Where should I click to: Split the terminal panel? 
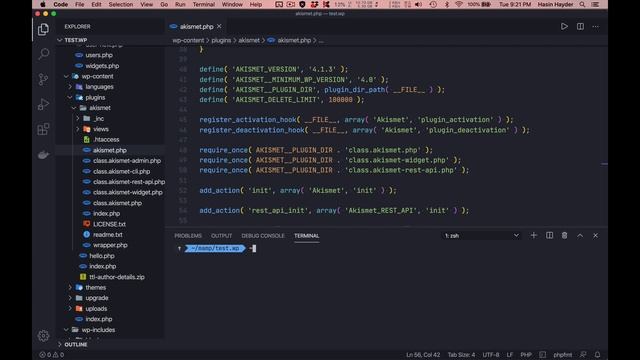549,236
